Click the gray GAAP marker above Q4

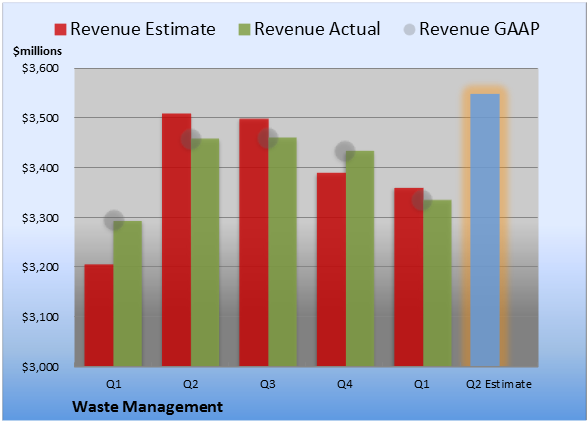point(345,151)
